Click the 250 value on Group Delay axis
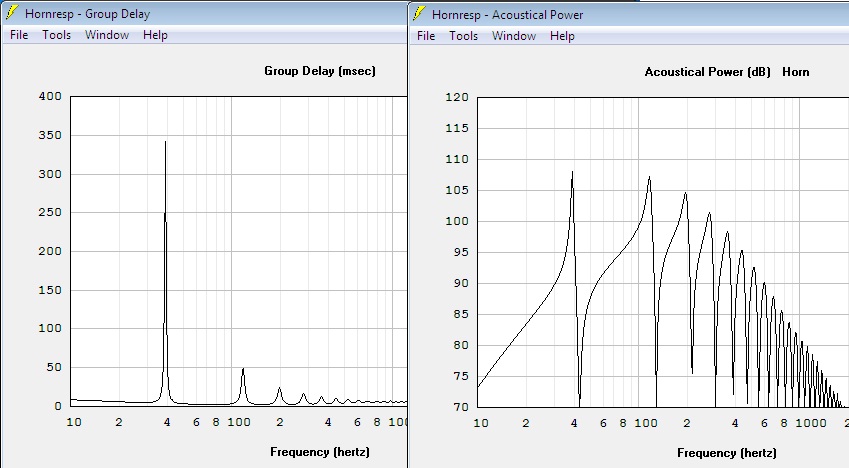849x468 pixels. point(50,212)
